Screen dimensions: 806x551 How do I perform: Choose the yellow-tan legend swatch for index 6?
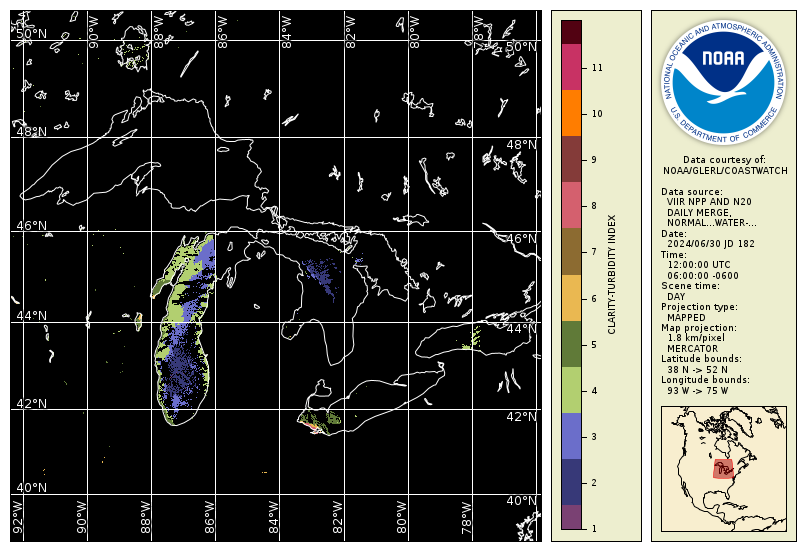571,298
